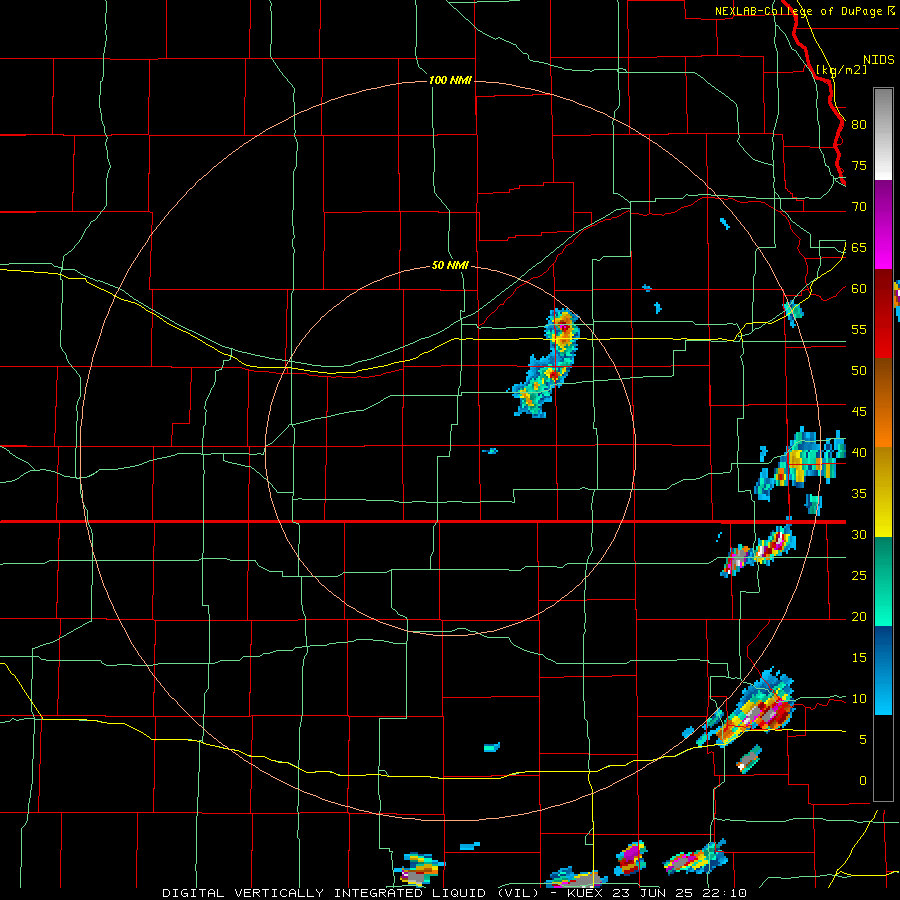Click the 5 value on the scale
The width and height of the screenshot is (900, 900).
point(863,740)
